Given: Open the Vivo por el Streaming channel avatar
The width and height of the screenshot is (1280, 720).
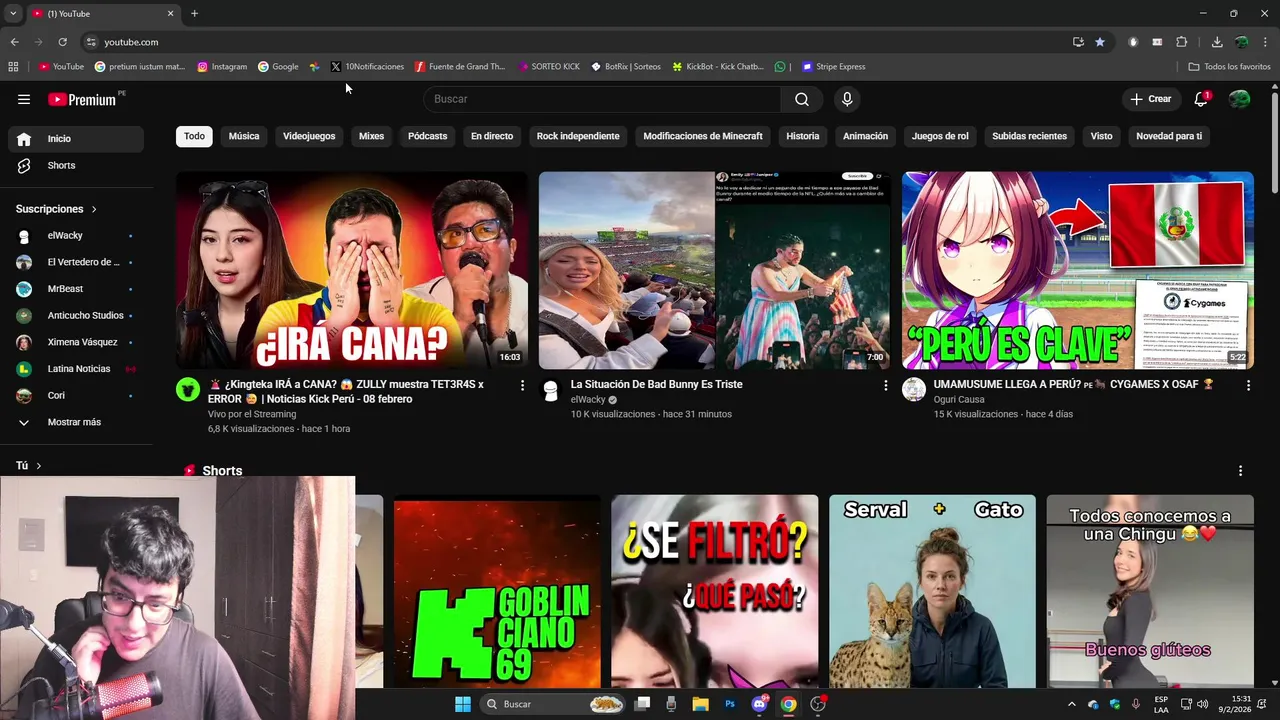Looking at the screenshot, I should 188,390.
